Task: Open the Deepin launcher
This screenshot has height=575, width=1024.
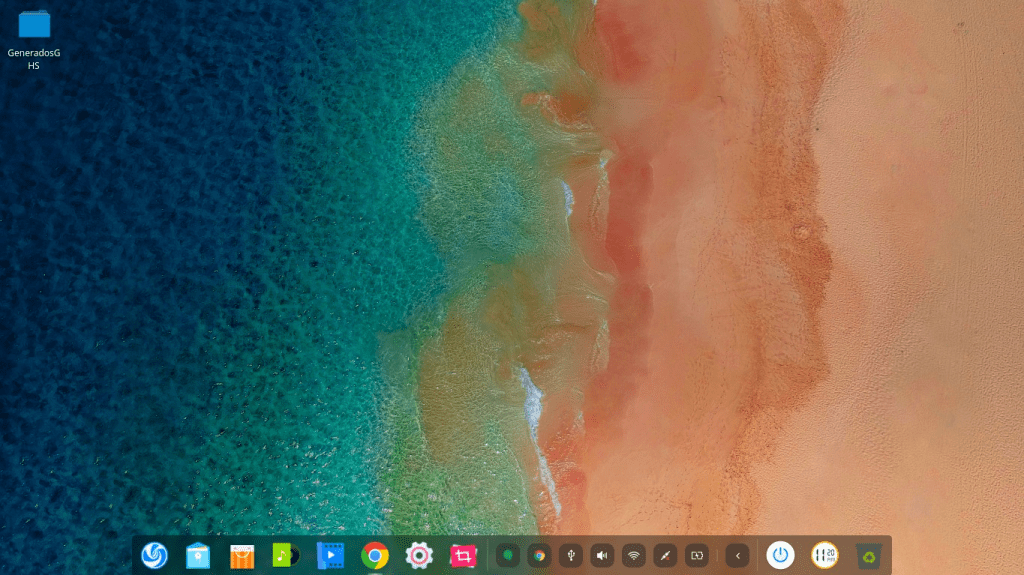Action: coord(154,555)
